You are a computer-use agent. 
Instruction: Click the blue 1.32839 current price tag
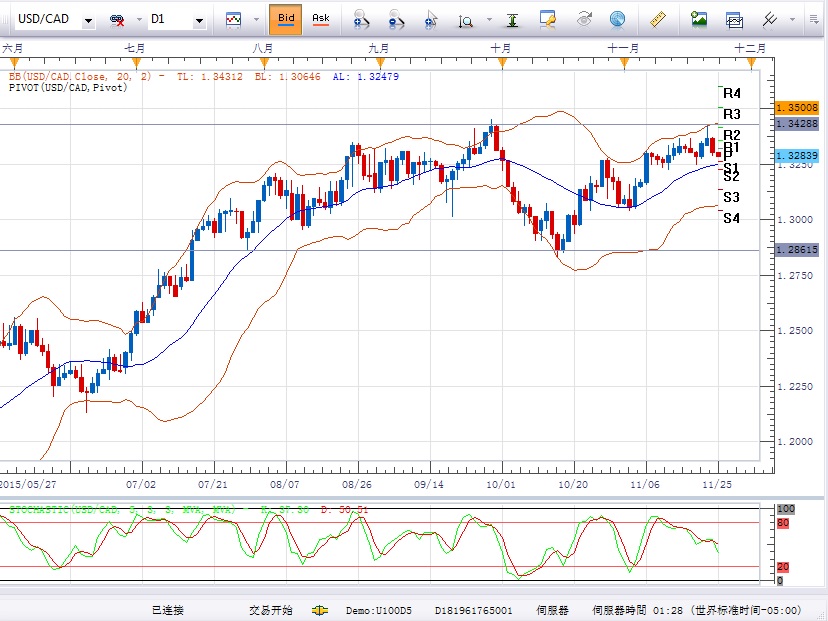pos(796,156)
